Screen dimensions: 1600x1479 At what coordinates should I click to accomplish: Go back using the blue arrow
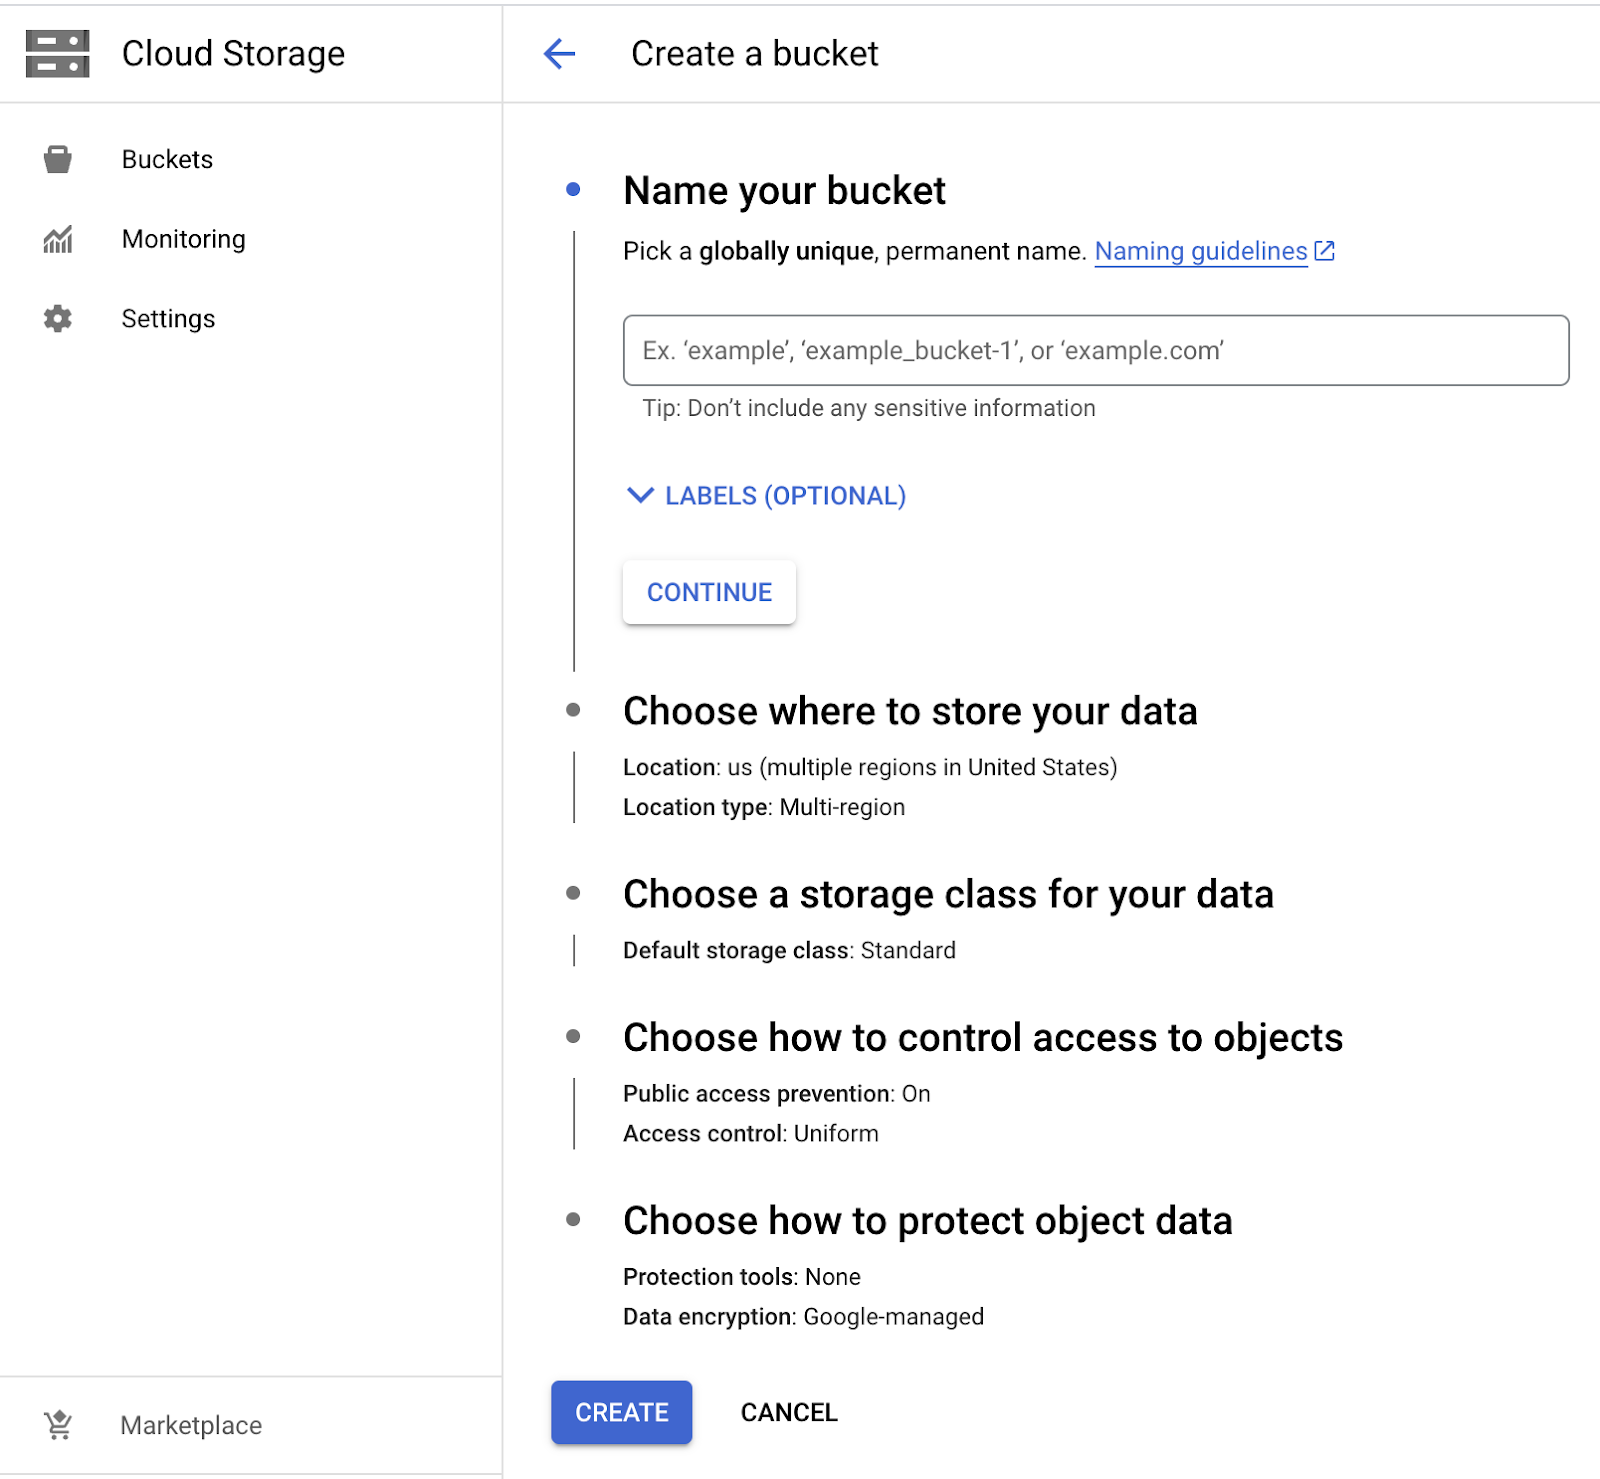(559, 54)
